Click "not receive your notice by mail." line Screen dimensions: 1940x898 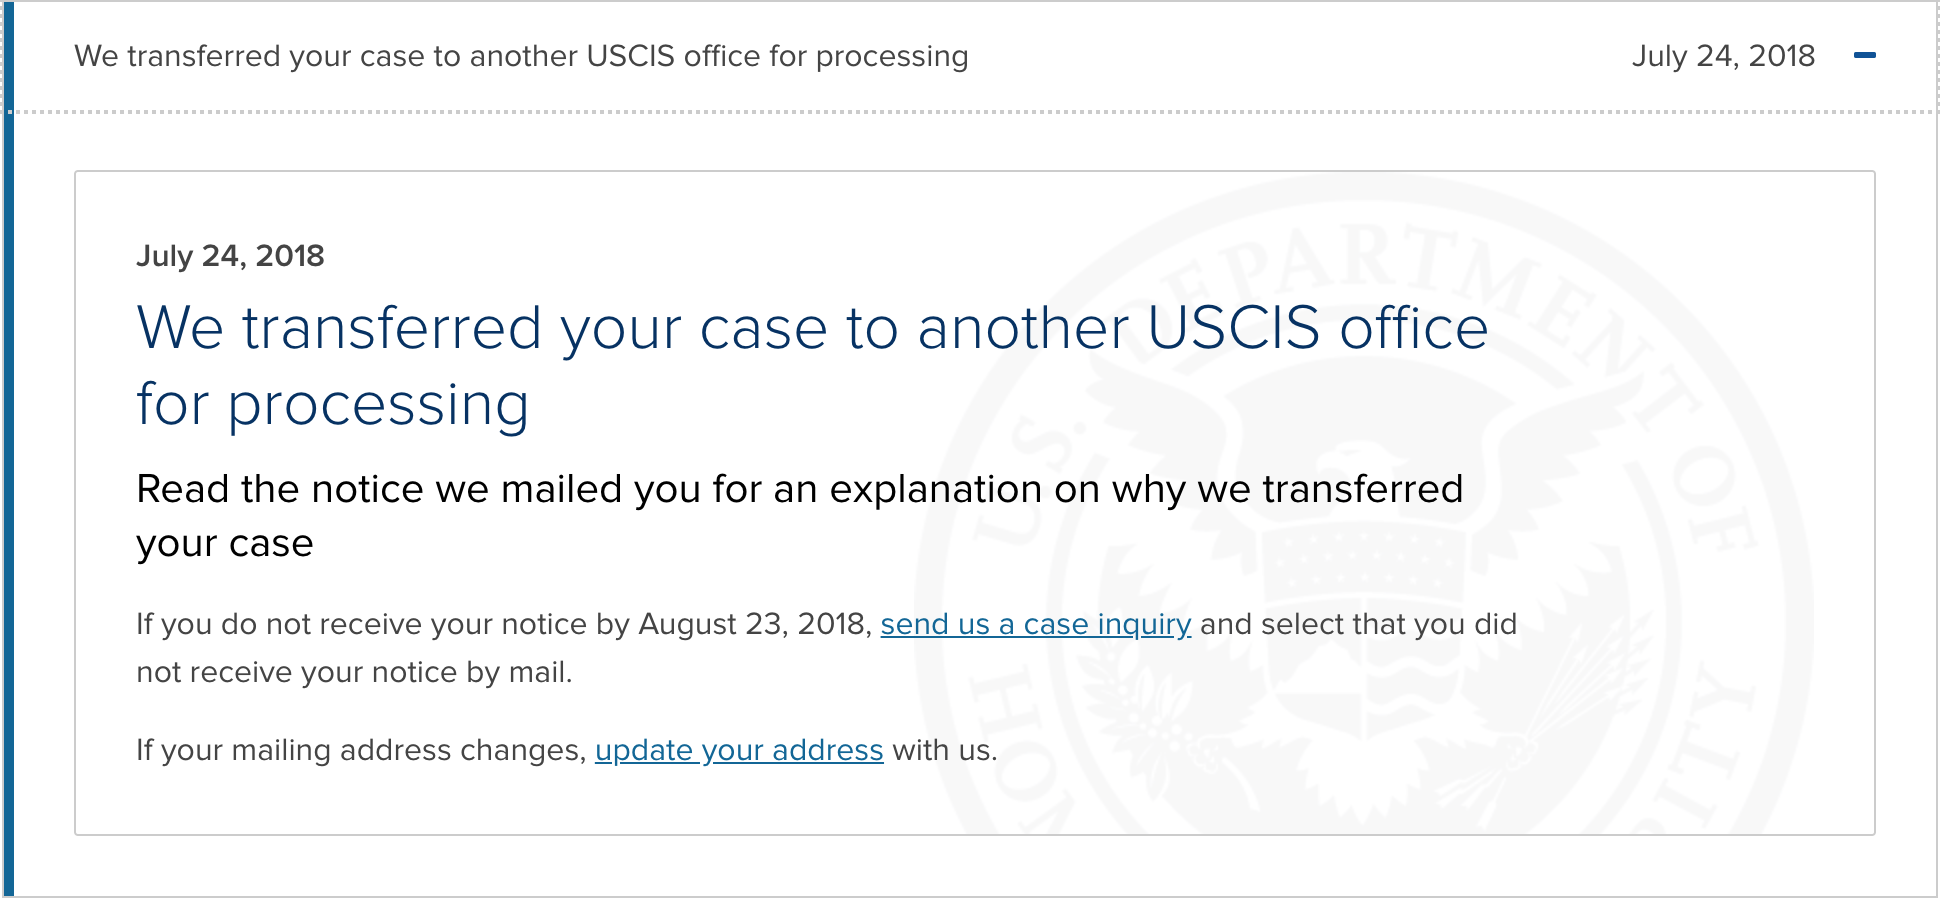point(354,672)
